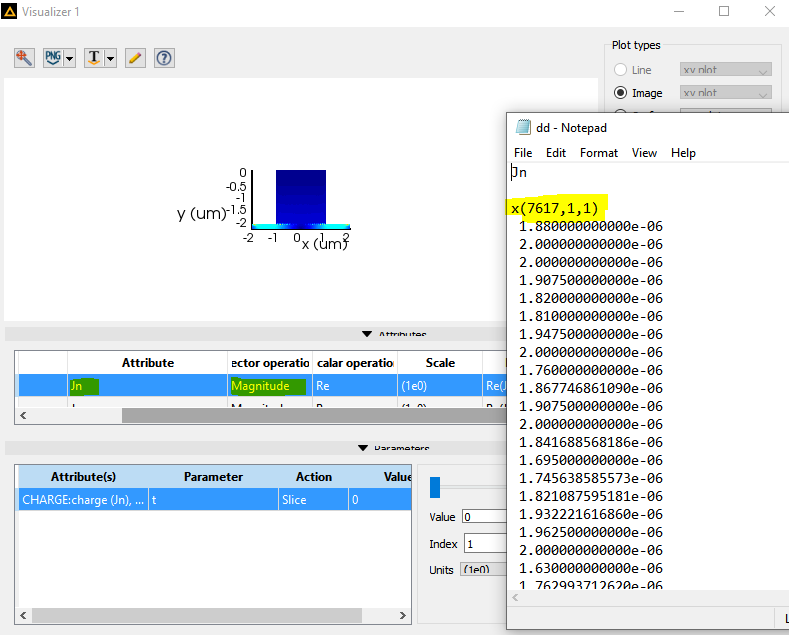Select the zoom magnifier tool
This screenshot has width=789, height=635.
(x=24, y=58)
